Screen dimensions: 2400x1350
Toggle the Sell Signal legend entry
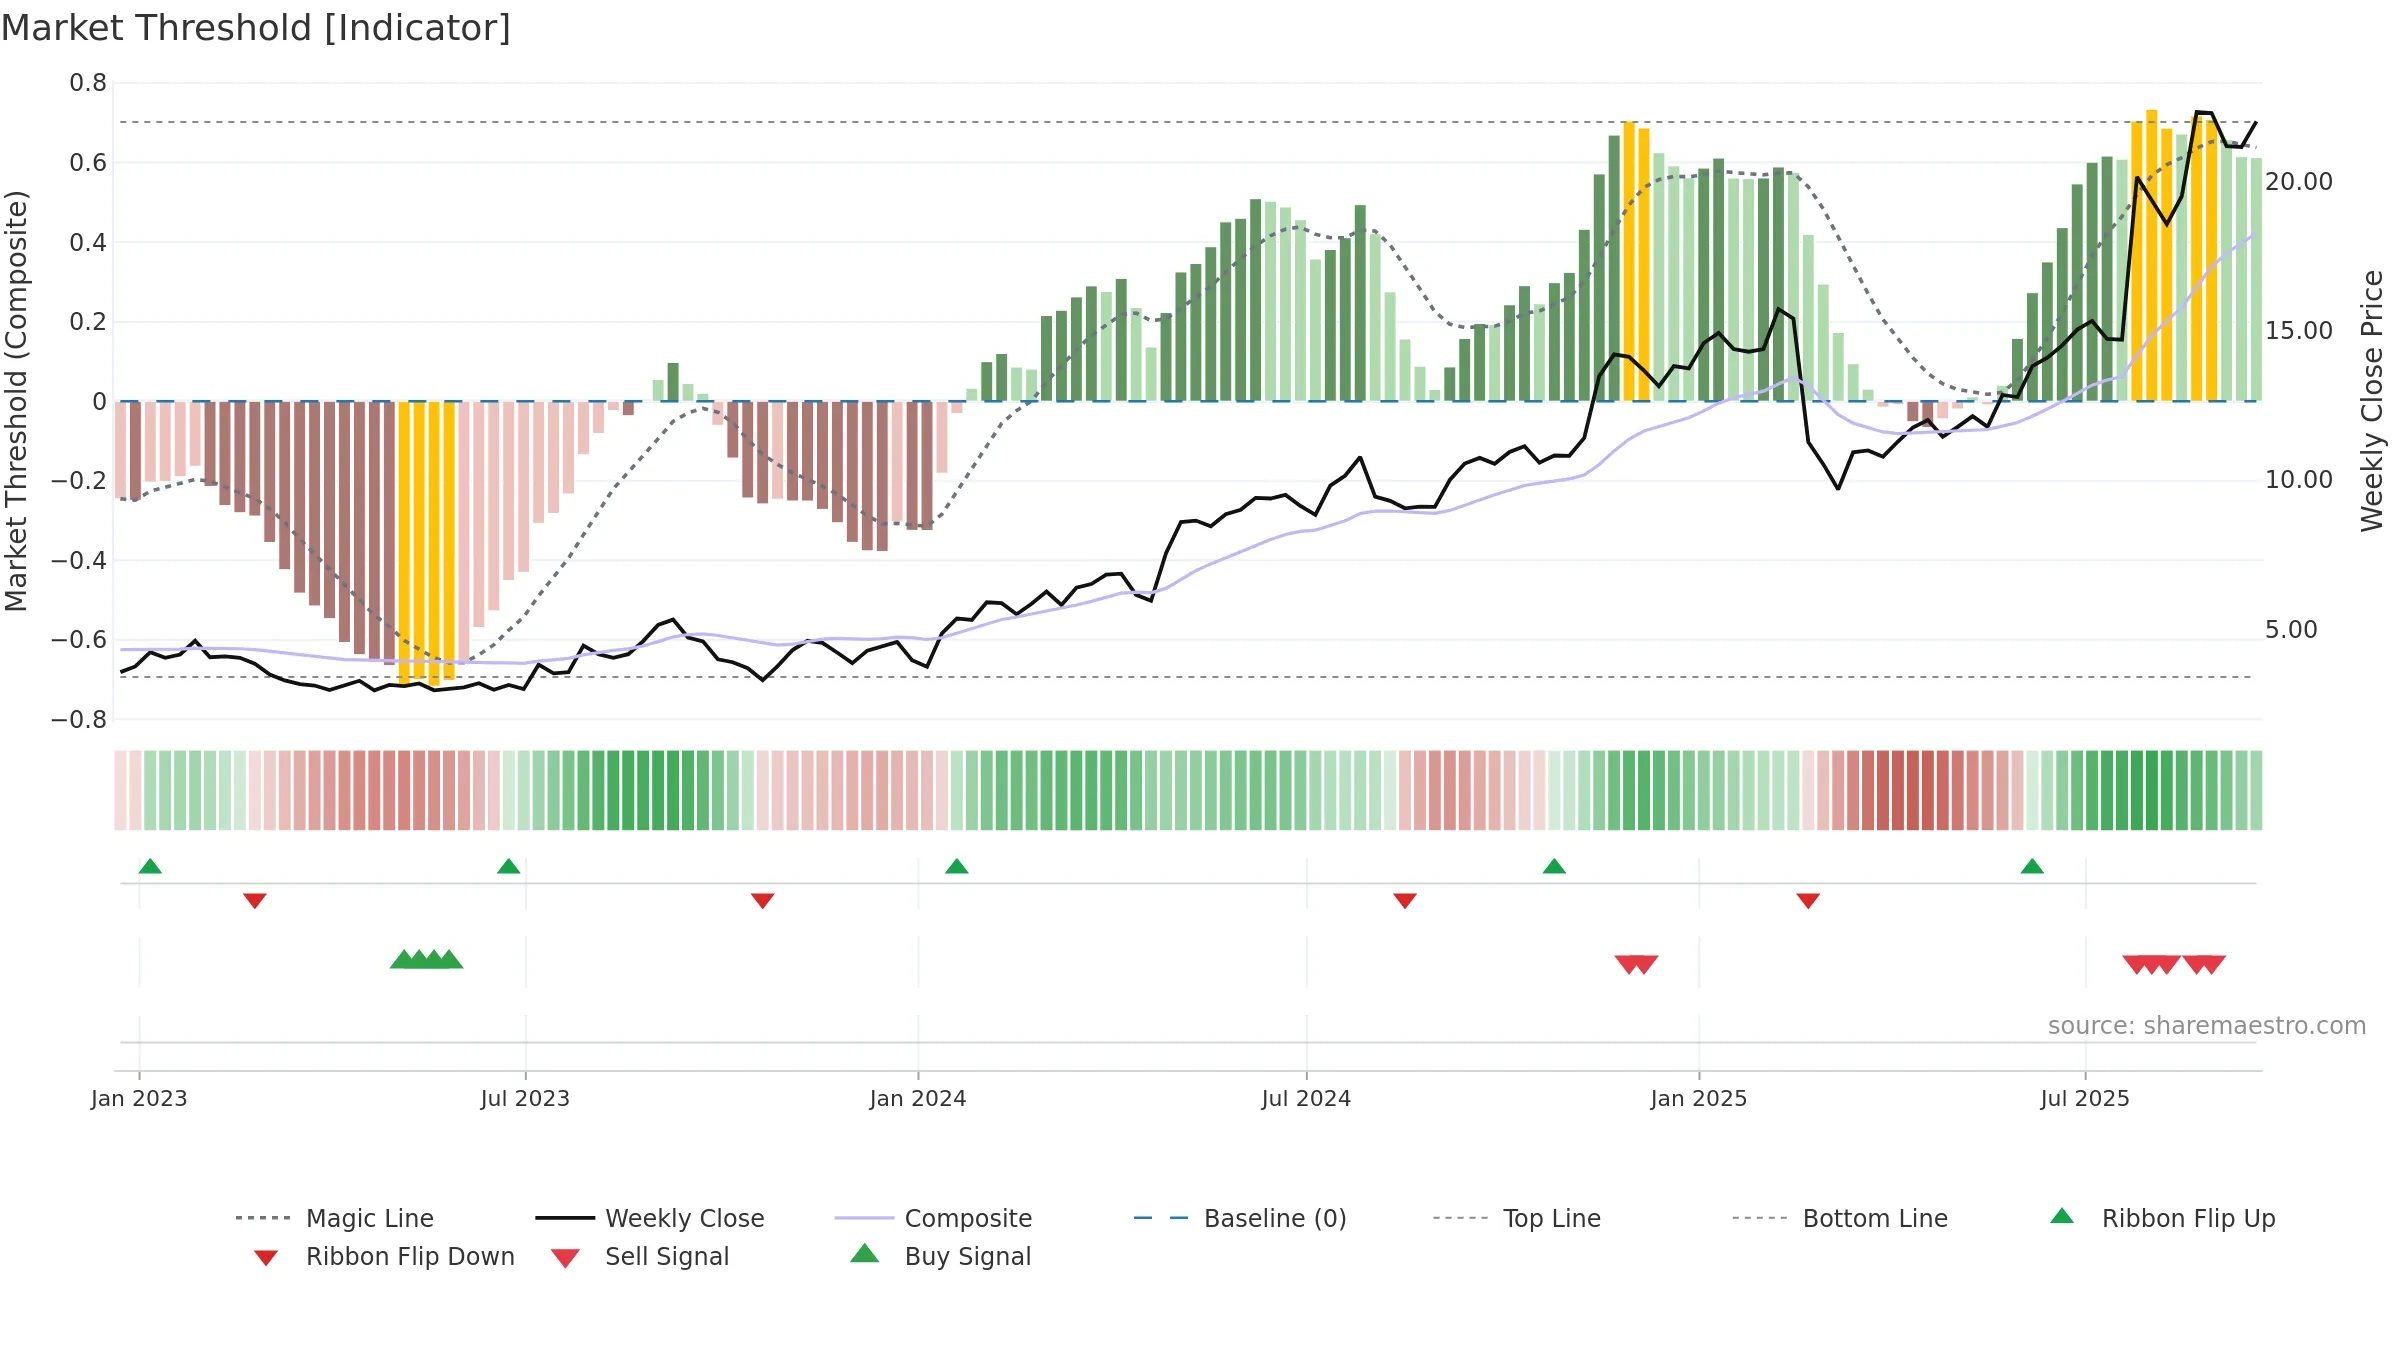coord(639,1256)
